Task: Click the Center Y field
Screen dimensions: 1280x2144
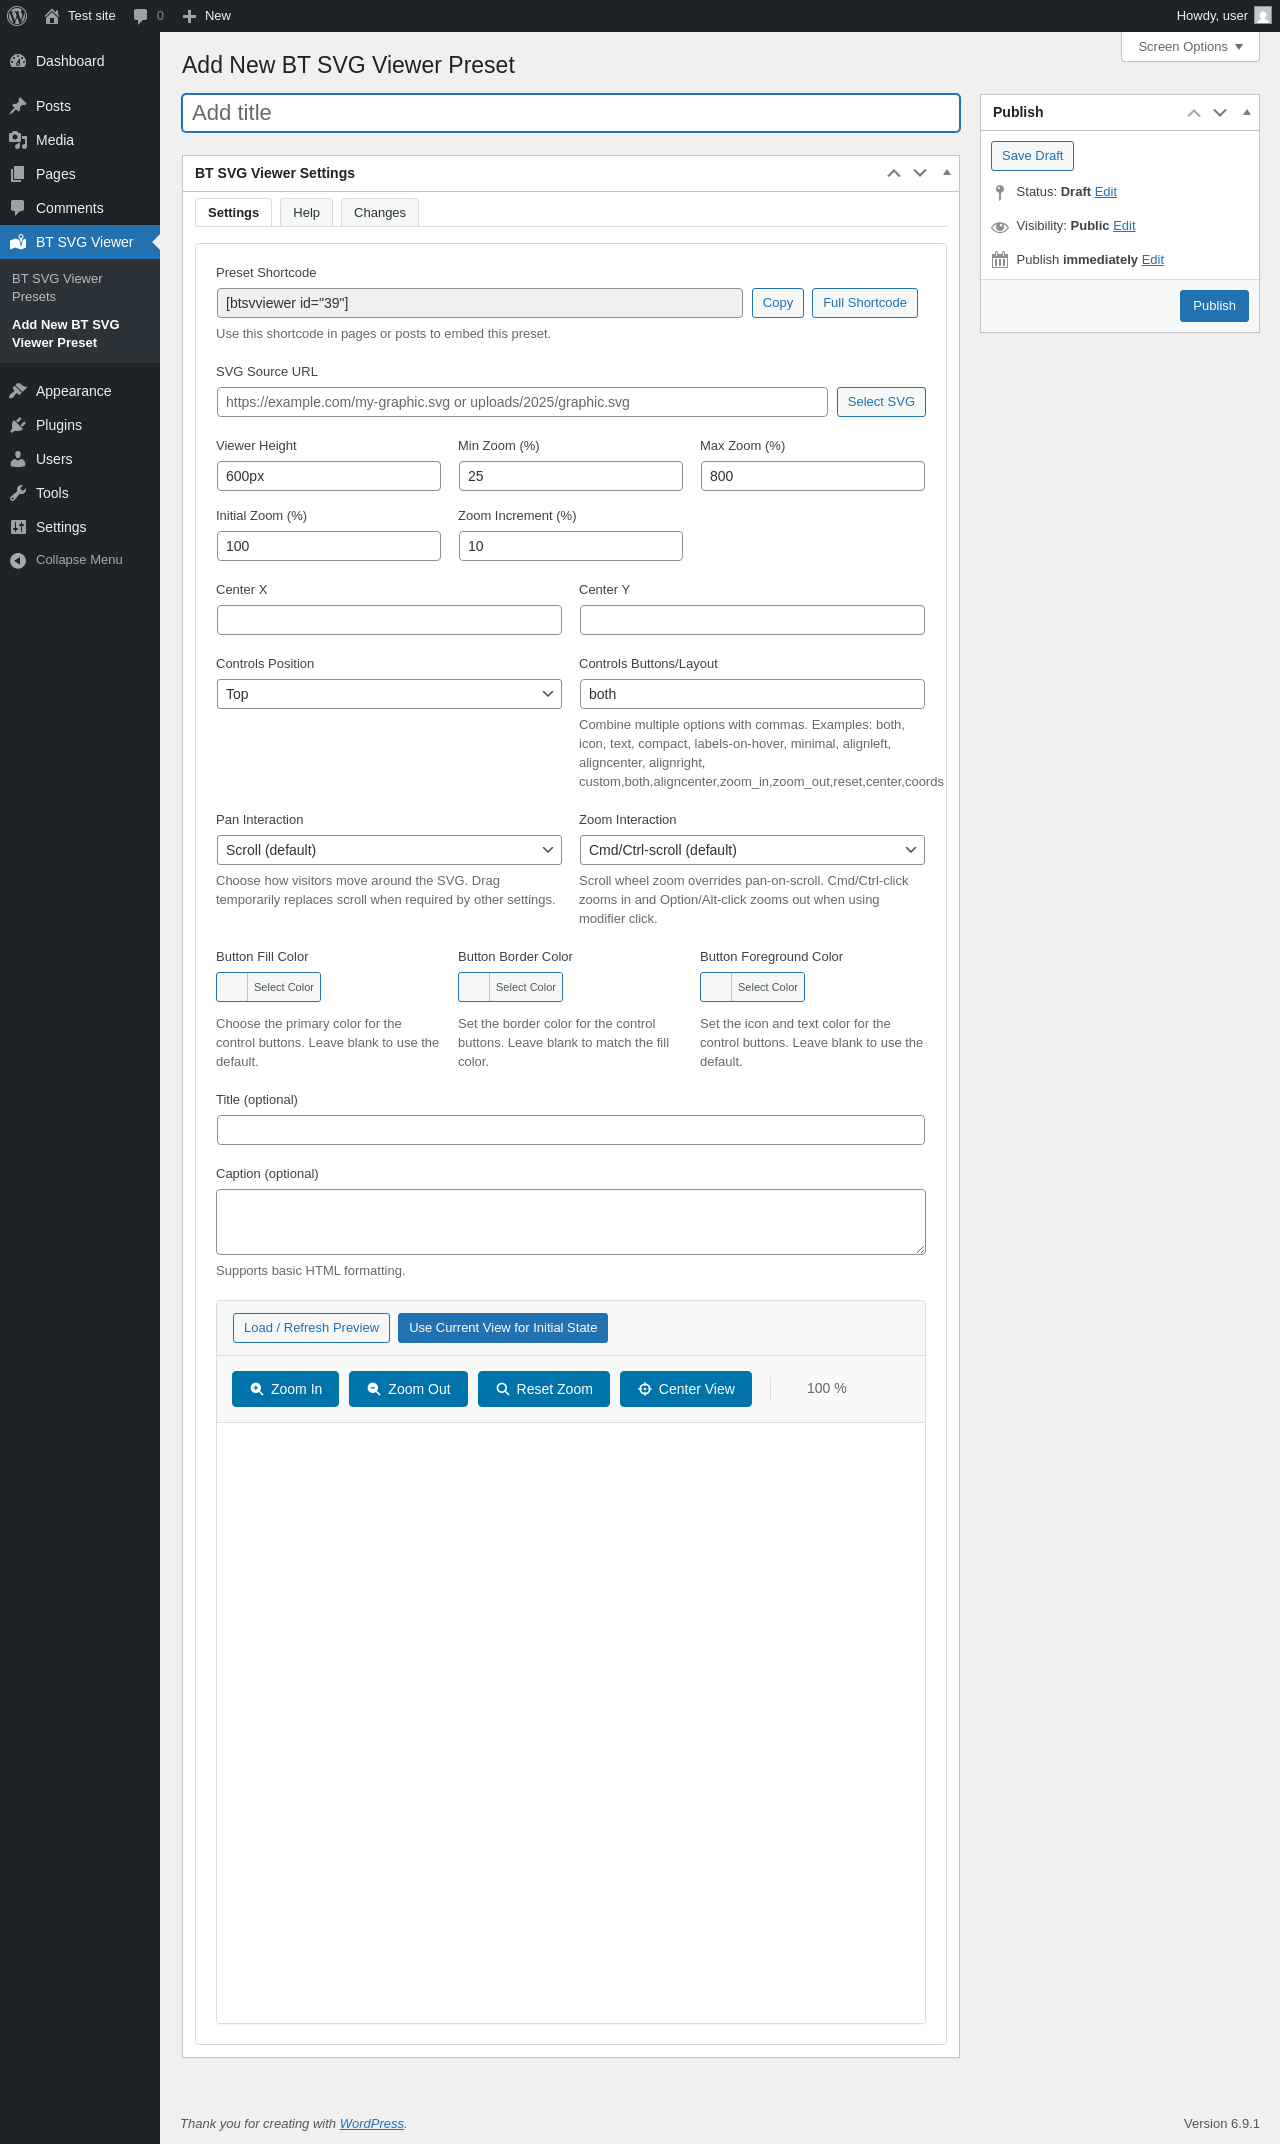Action: pos(752,620)
